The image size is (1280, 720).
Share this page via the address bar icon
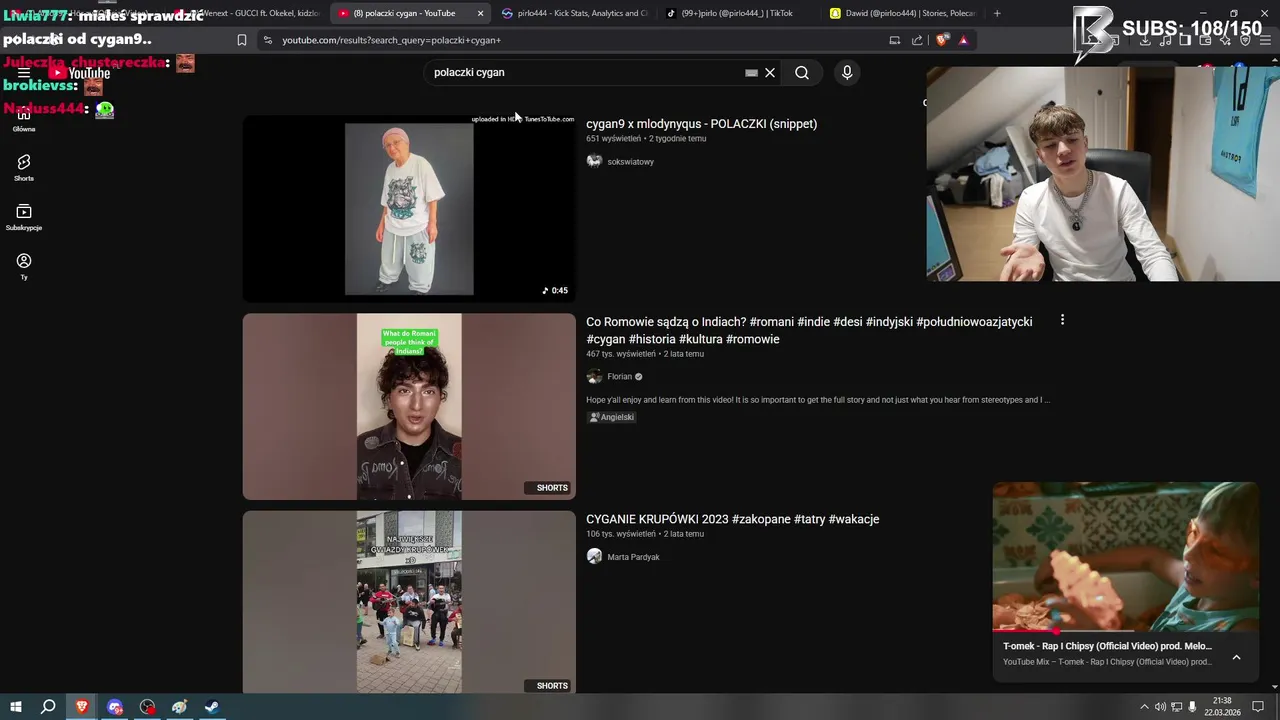pyautogui.click(x=917, y=40)
